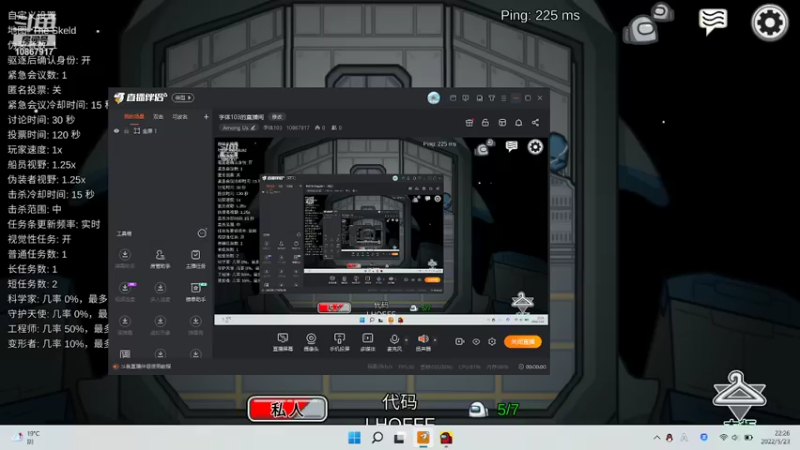Download tool left of 榜单助手

point(160,292)
